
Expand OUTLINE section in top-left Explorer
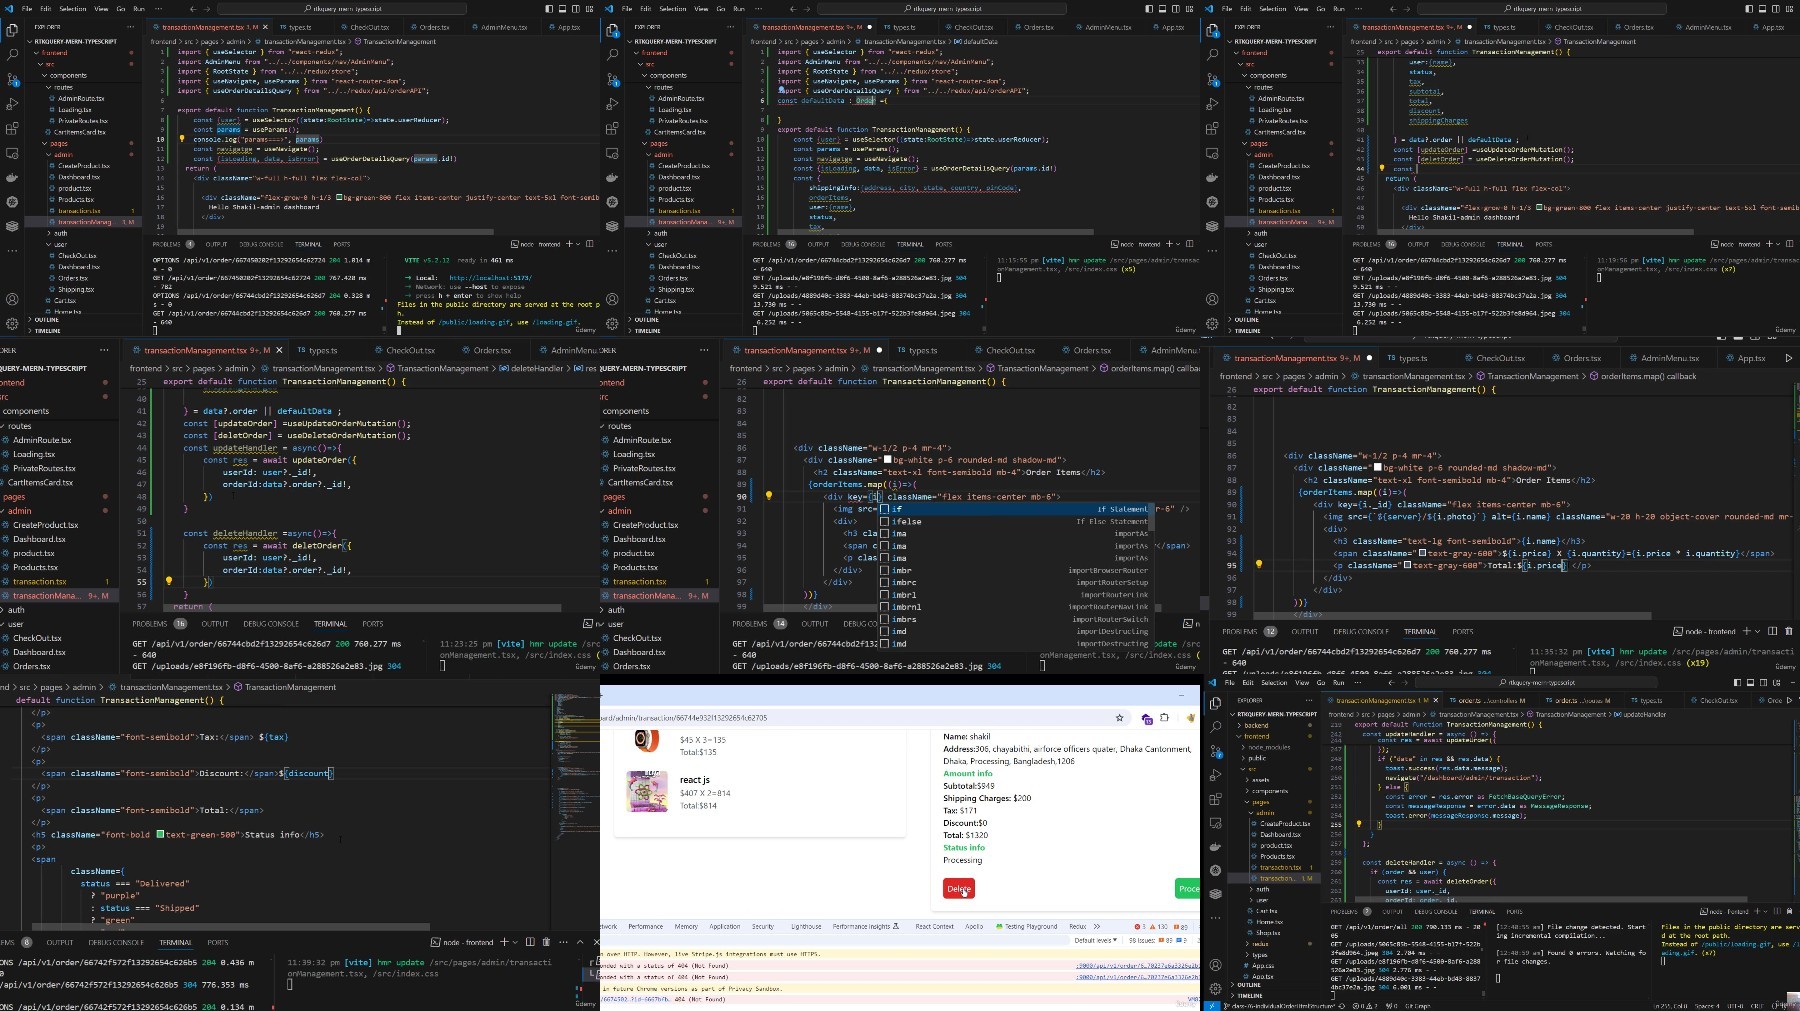point(46,320)
